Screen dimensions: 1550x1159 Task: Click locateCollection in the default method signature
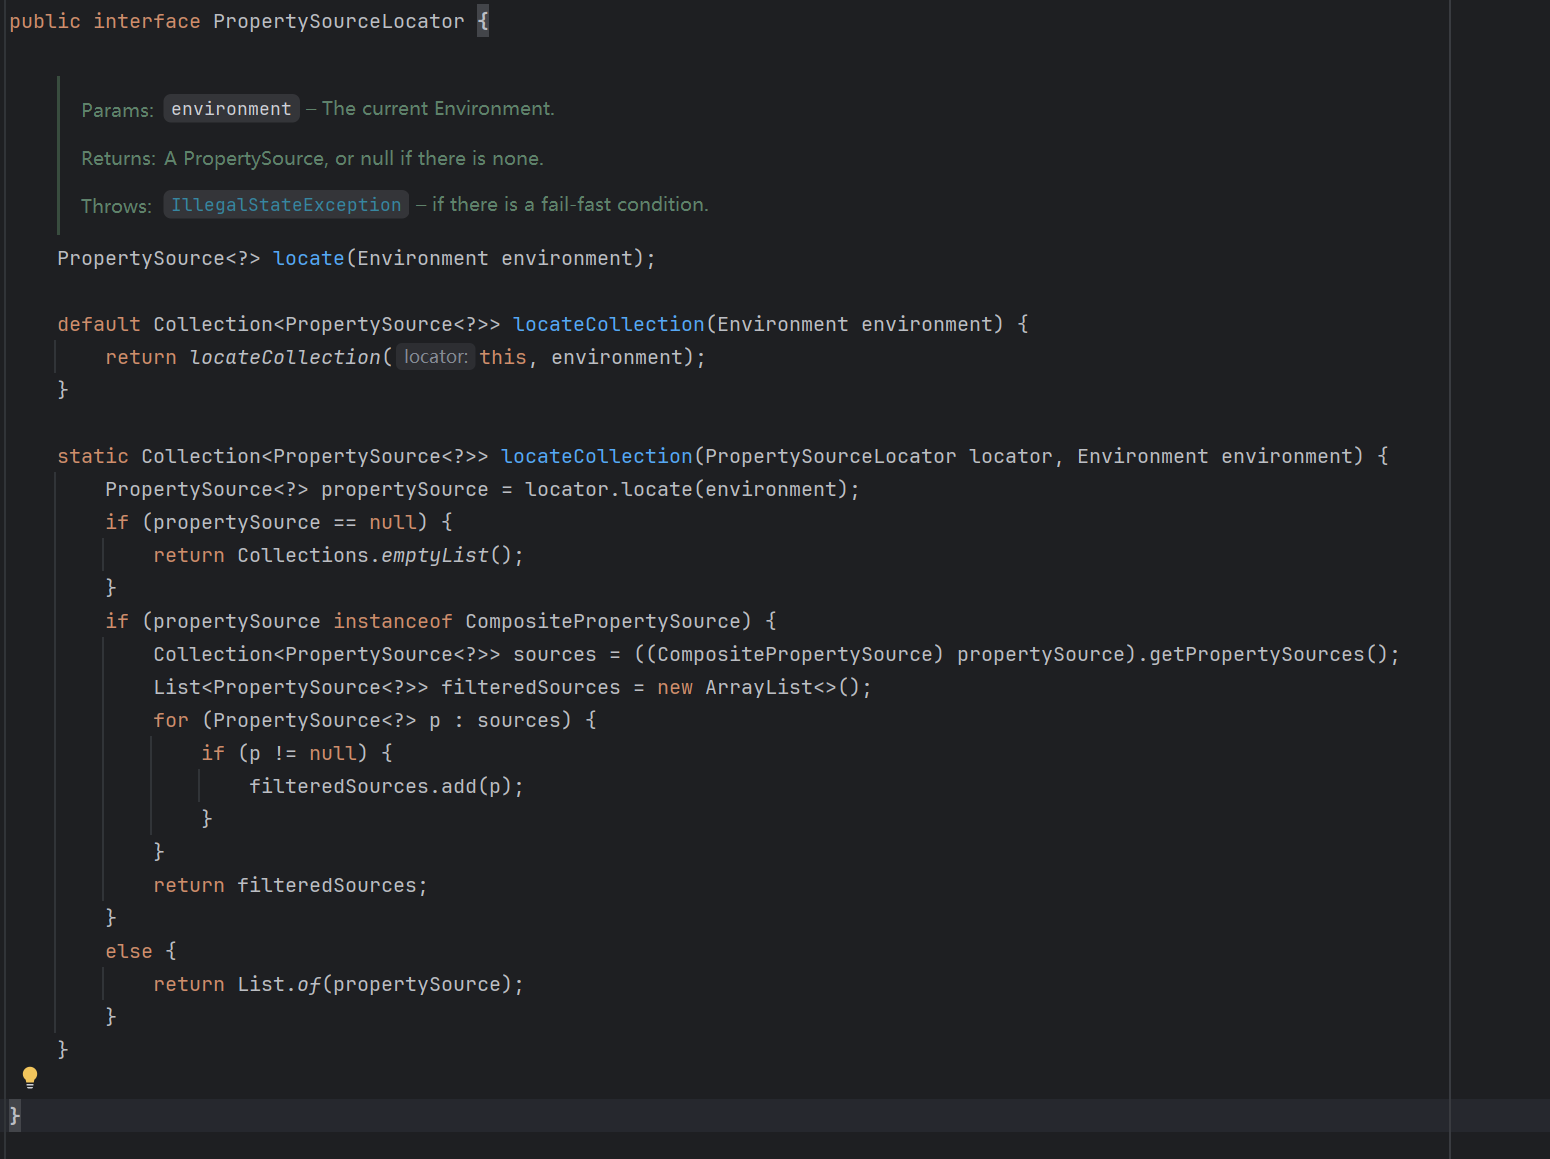(608, 324)
